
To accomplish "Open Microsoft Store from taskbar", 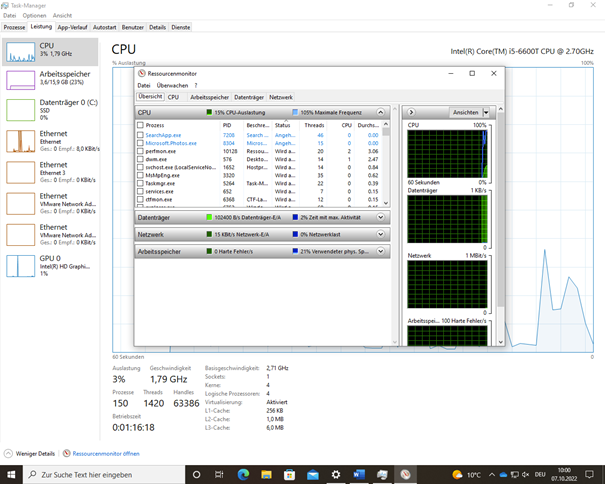I will pos(289,474).
